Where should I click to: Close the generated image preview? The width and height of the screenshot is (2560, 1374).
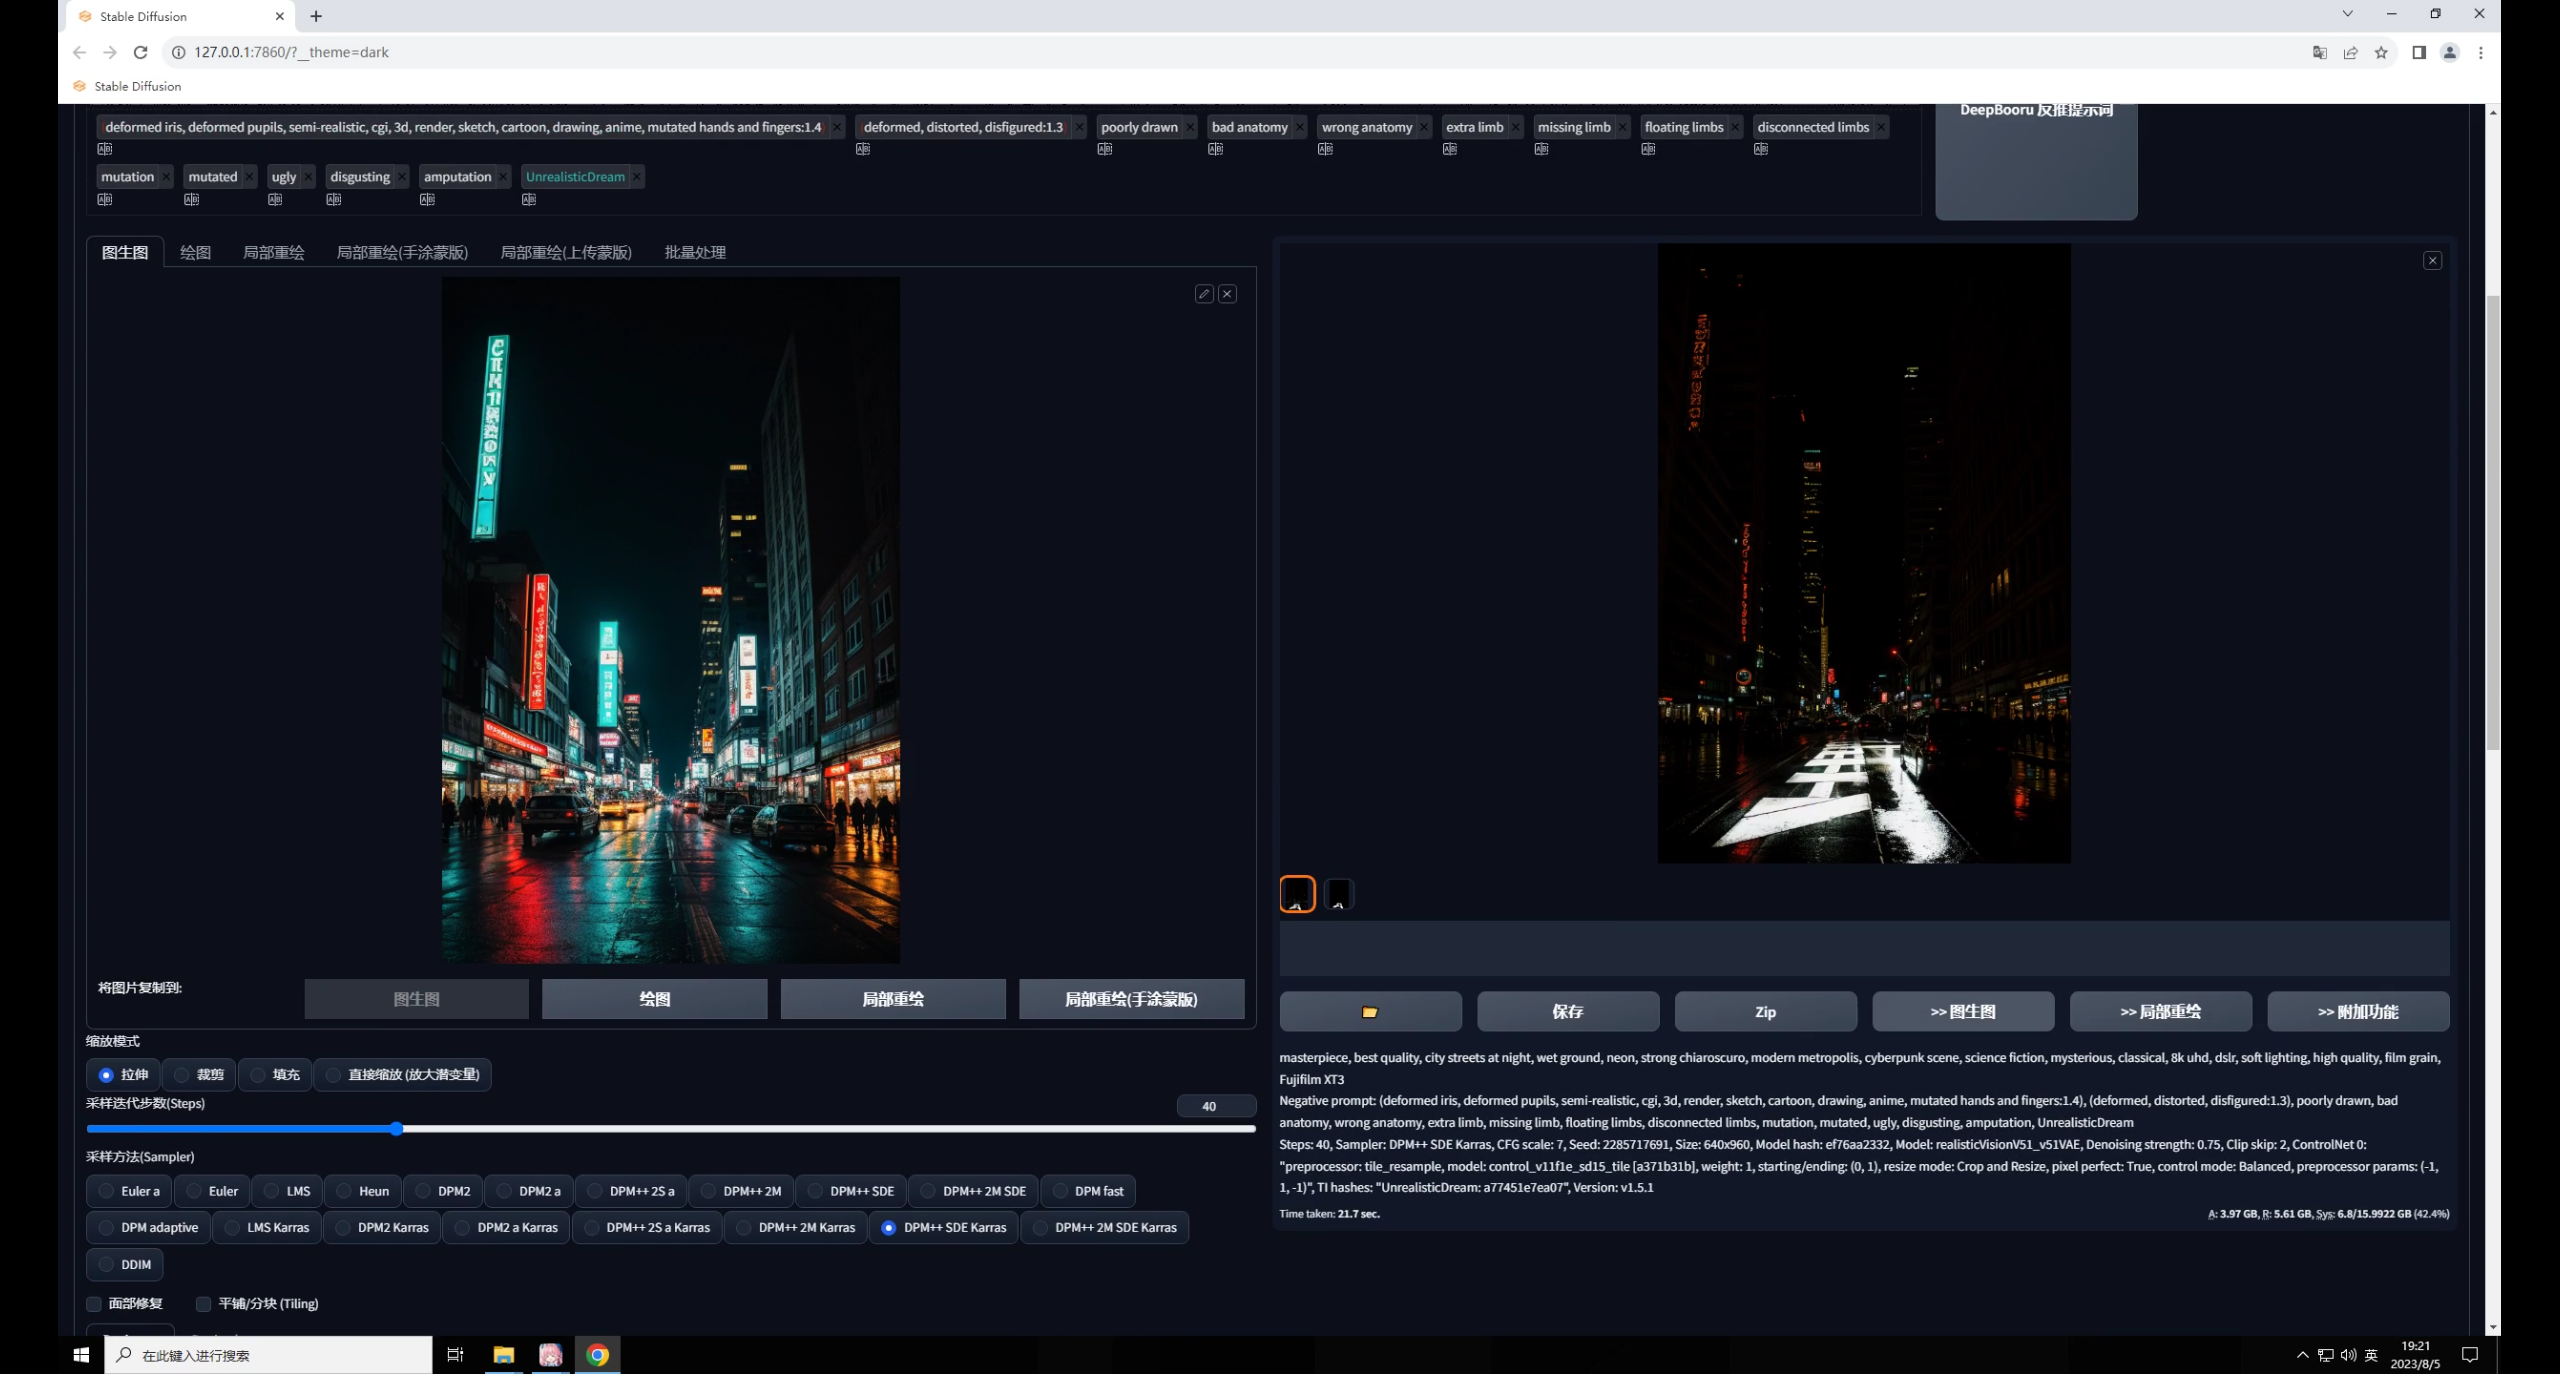point(2432,261)
